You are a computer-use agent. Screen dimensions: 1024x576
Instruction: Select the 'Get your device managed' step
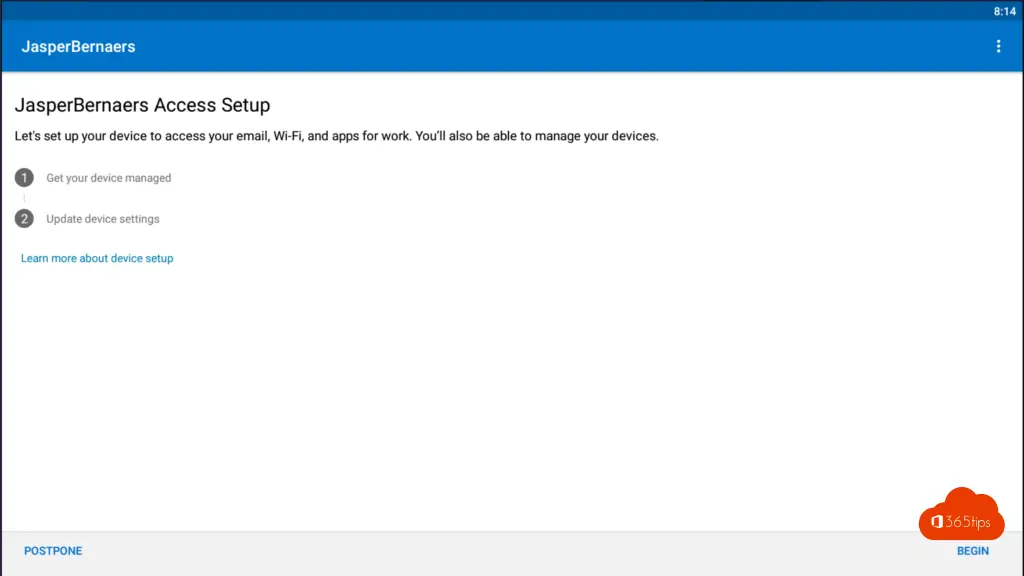[x=108, y=178]
